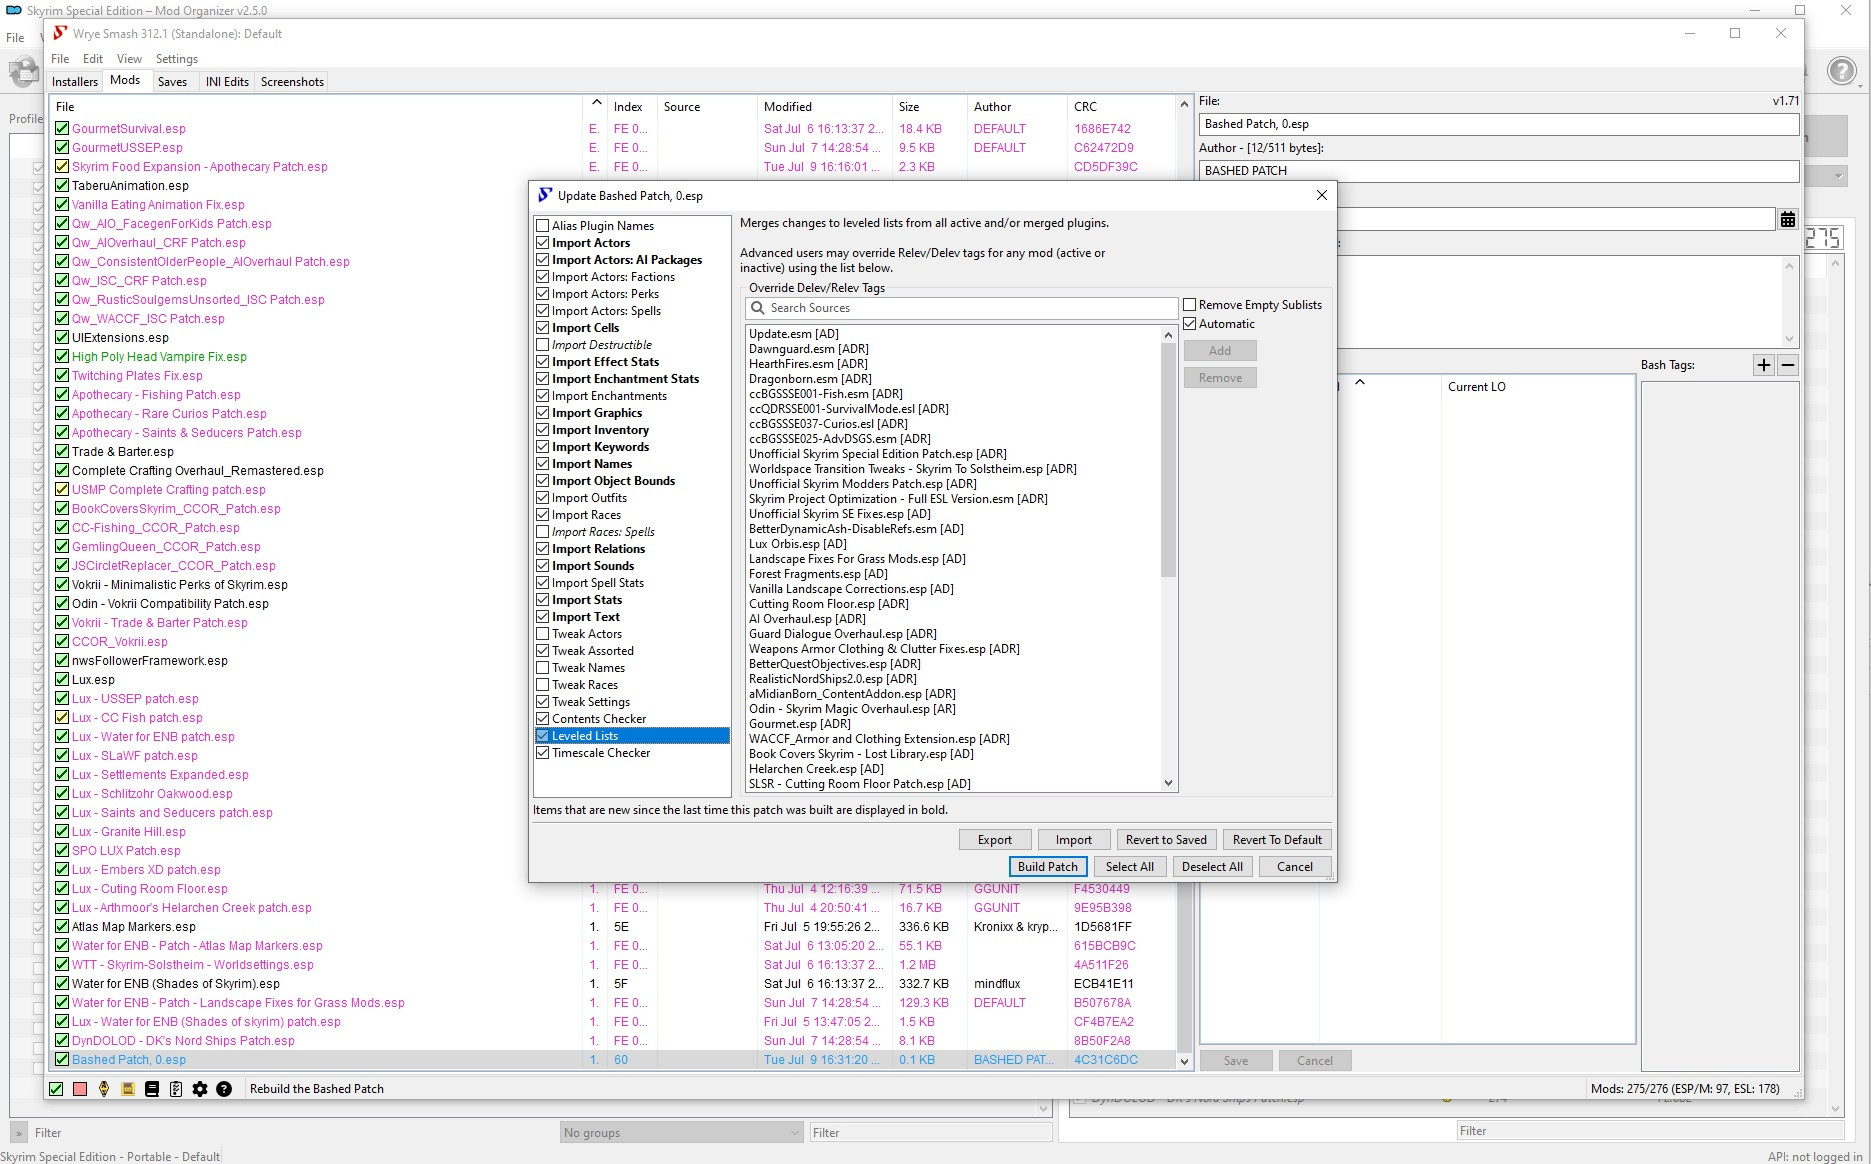Click the Mod Organizer toolbar icon below File menu
The width and height of the screenshot is (1871, 1164).
(x=24, y=72)
